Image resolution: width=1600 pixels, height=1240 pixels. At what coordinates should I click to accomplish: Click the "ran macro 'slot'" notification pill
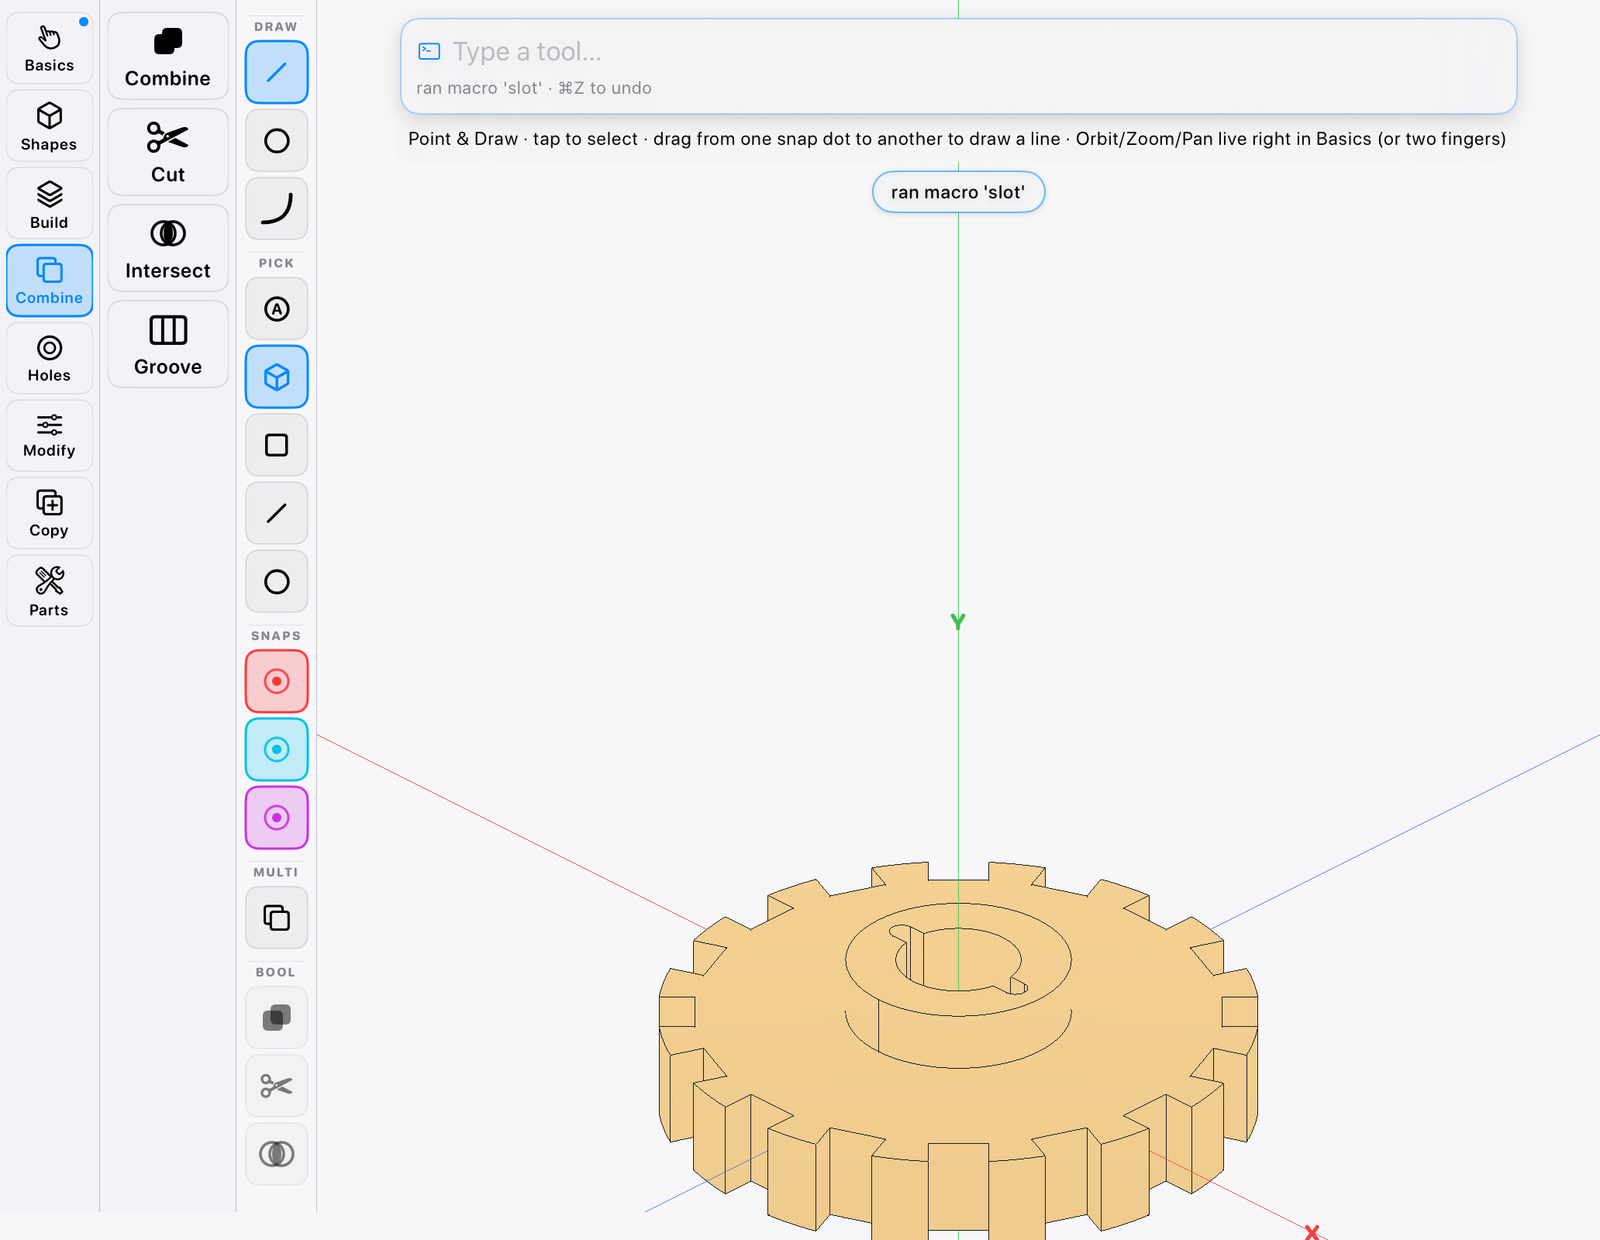click(958, 192)
